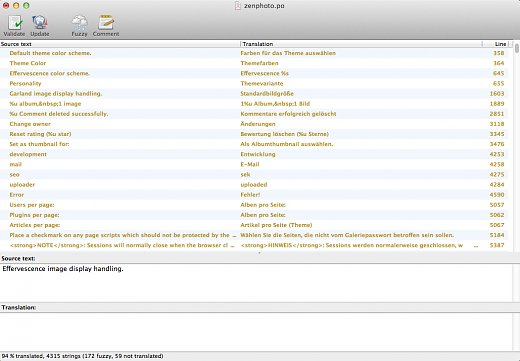Click translation 'Als Albumthumbnail auswählen.'
The image size is (520, 361).
(x=287, y=144)
